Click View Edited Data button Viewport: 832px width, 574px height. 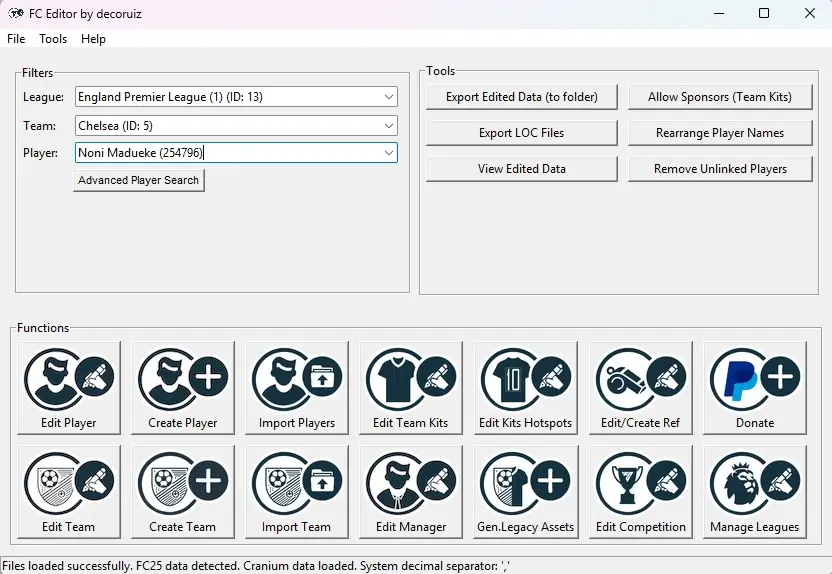pos(522,169)
